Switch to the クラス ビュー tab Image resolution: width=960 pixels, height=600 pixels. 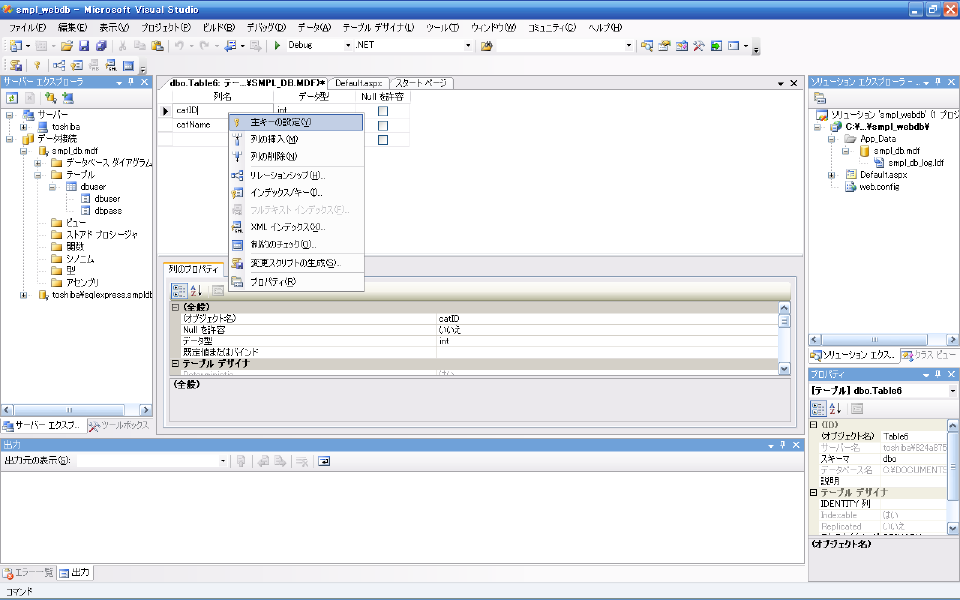coord(929,354)
